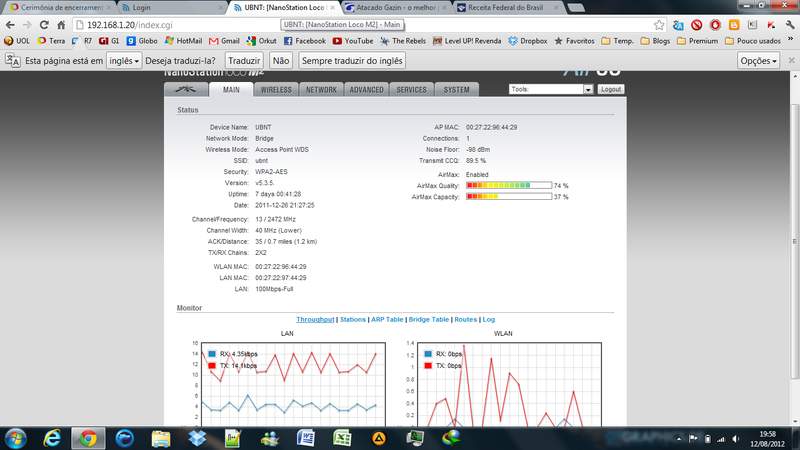Switch to the SYSTEM tab
800x450 pixels.
[456, 89]
